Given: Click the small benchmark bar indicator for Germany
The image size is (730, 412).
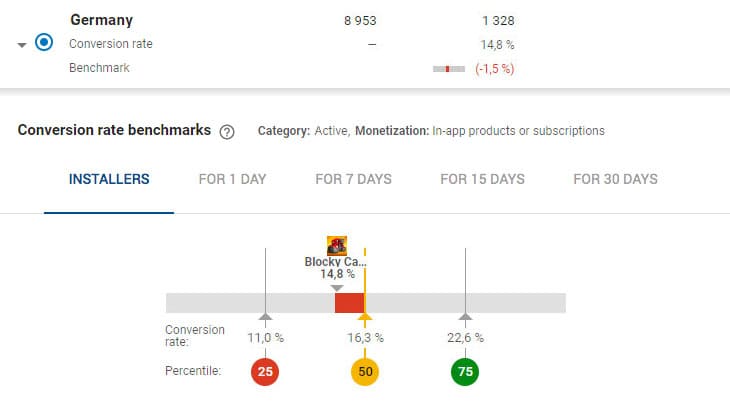Looking at the screenshot, I should 448,68.
